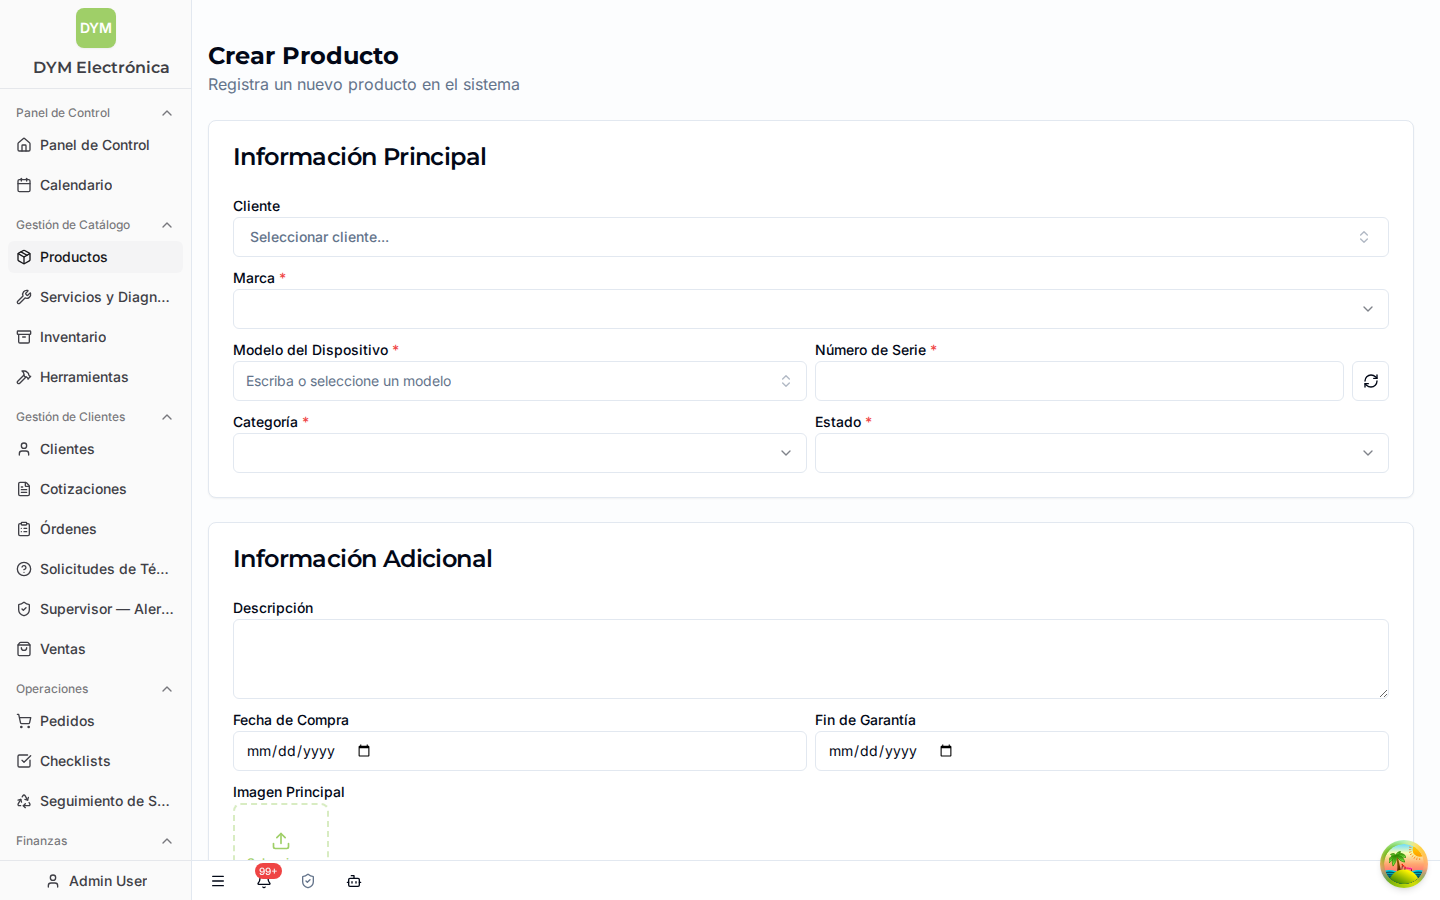1440x900 pixels.
Task: Open the Marca dropdown
Action: pyautogui.click(x=811, y=309)
